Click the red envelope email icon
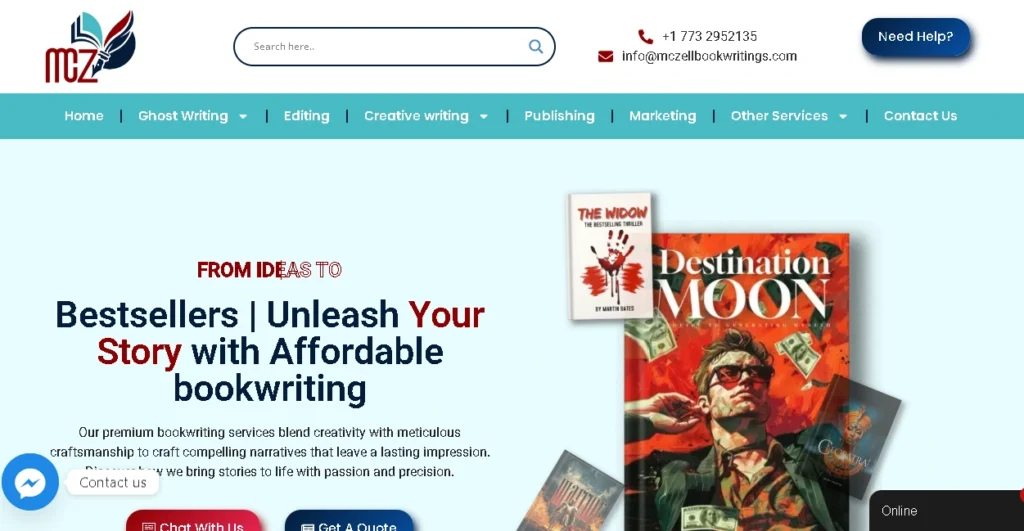 pyautogui.click(x=605, y=57)
